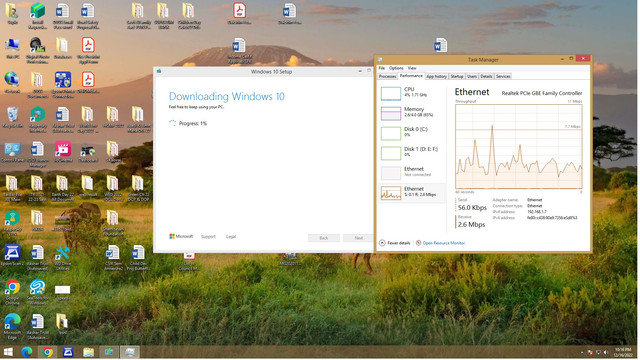Viewport: 640px width, 360px height.
Task: Select the not-connected Ethernet adapter entry
Action: coord(411,172)
